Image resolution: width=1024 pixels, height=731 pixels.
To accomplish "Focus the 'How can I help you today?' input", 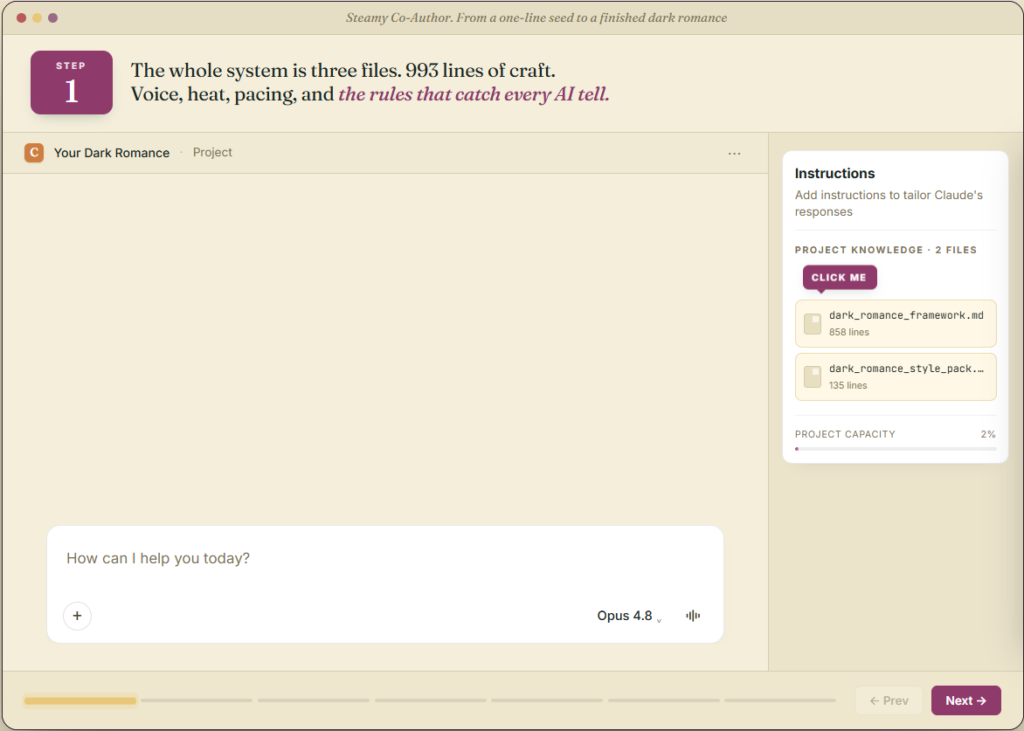I will [x=385, y=559].
